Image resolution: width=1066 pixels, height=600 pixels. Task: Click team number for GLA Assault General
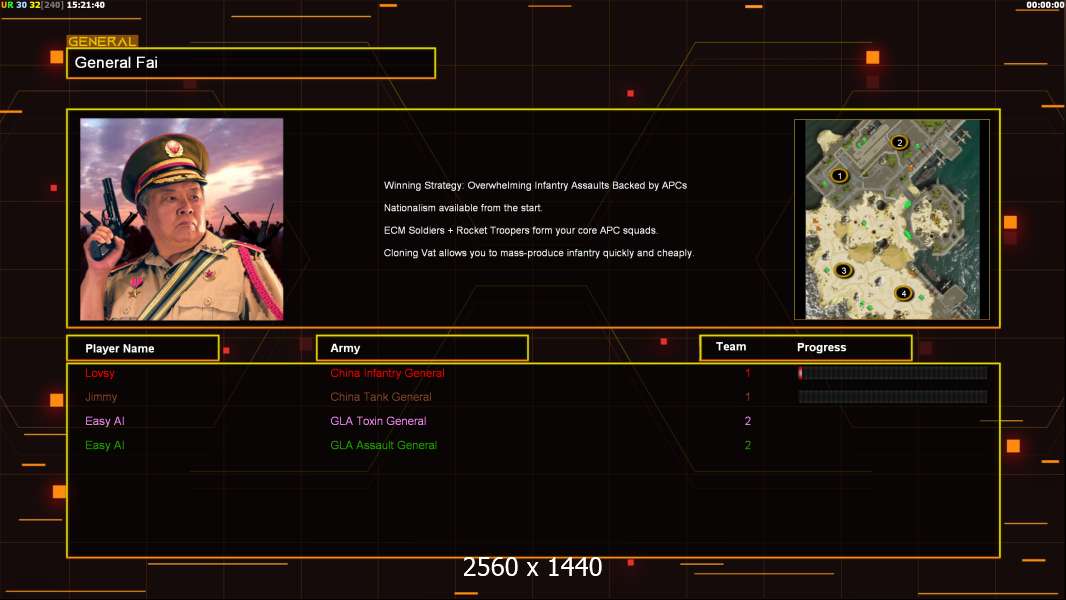click(748, 445)
